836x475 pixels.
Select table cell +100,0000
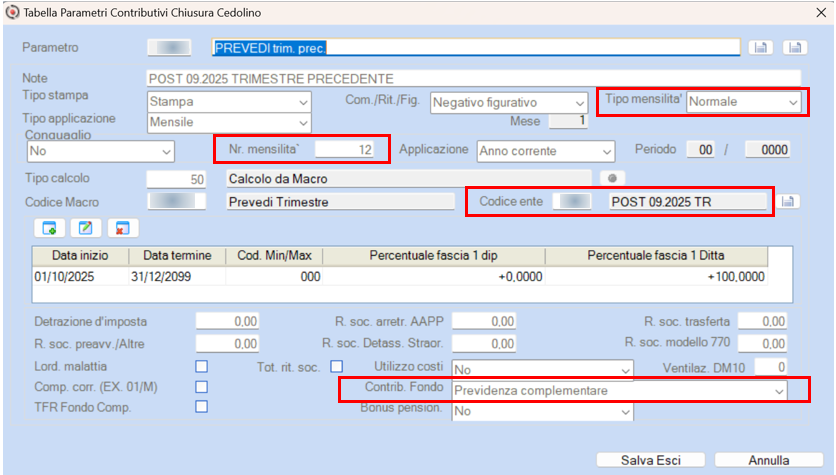pos(656,276)
